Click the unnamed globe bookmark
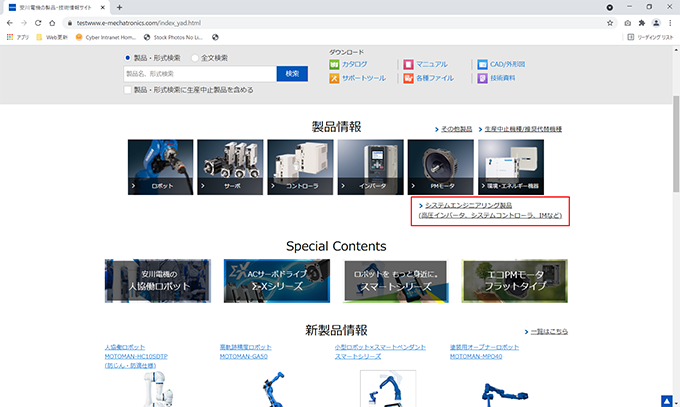Image resolution: width=680 pixels, height=407 pixels. [x=215, y=37]
